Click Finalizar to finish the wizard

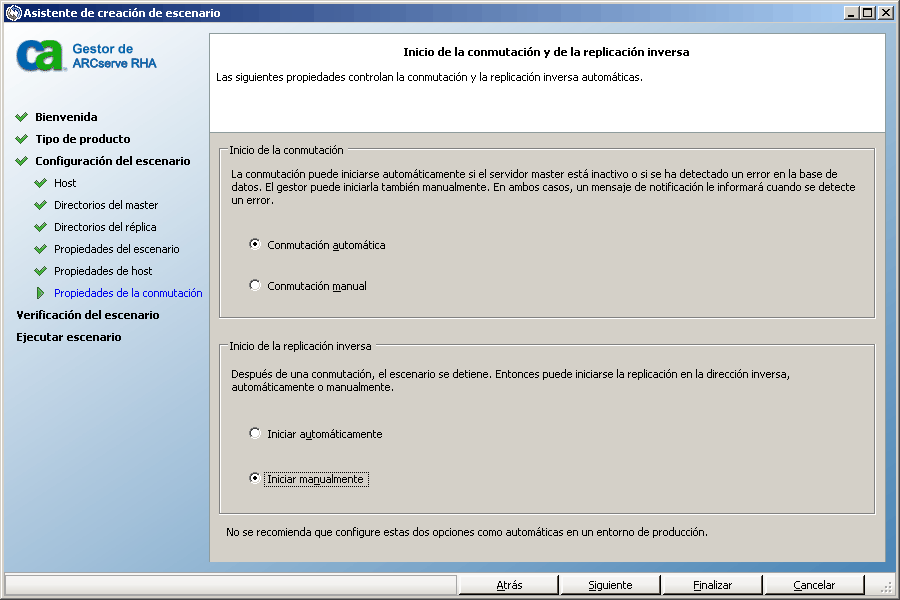712,585
